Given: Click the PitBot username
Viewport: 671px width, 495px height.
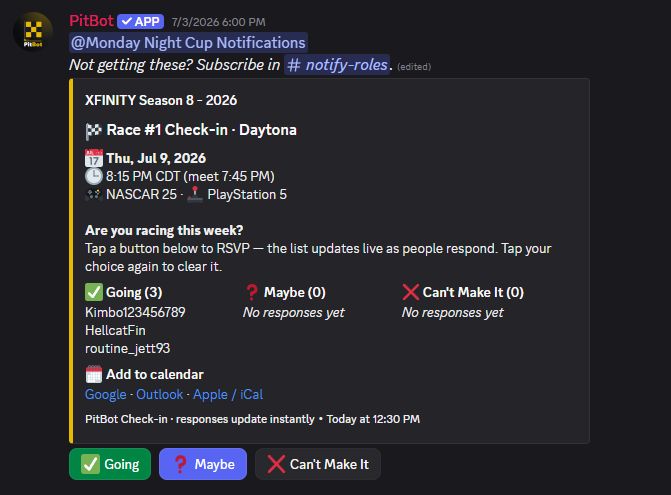Looking at the screenshot, I should point(91,21).
